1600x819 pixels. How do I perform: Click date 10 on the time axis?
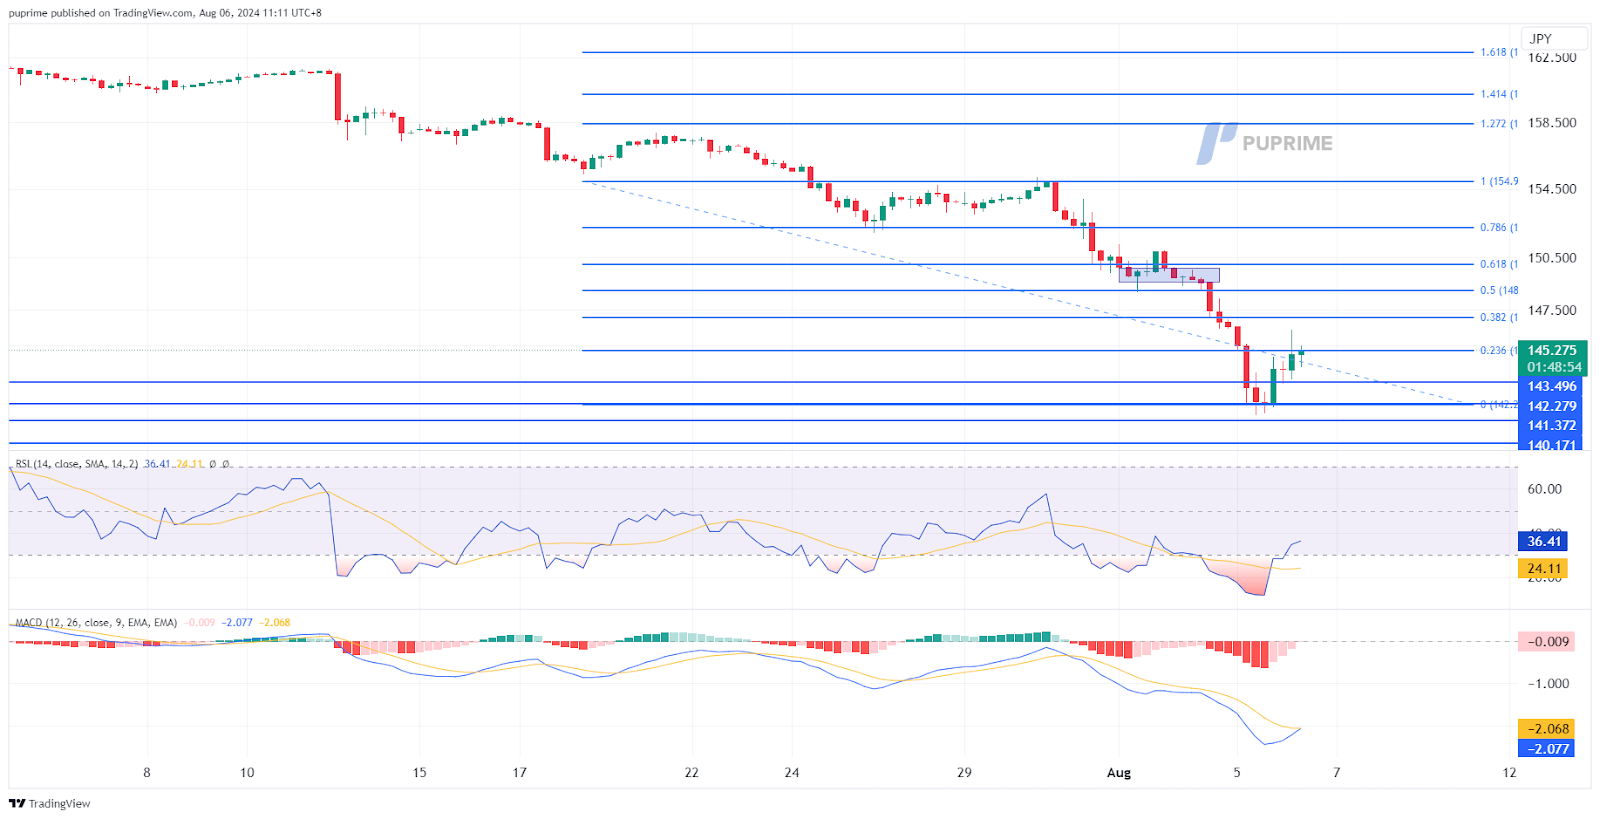247,773
